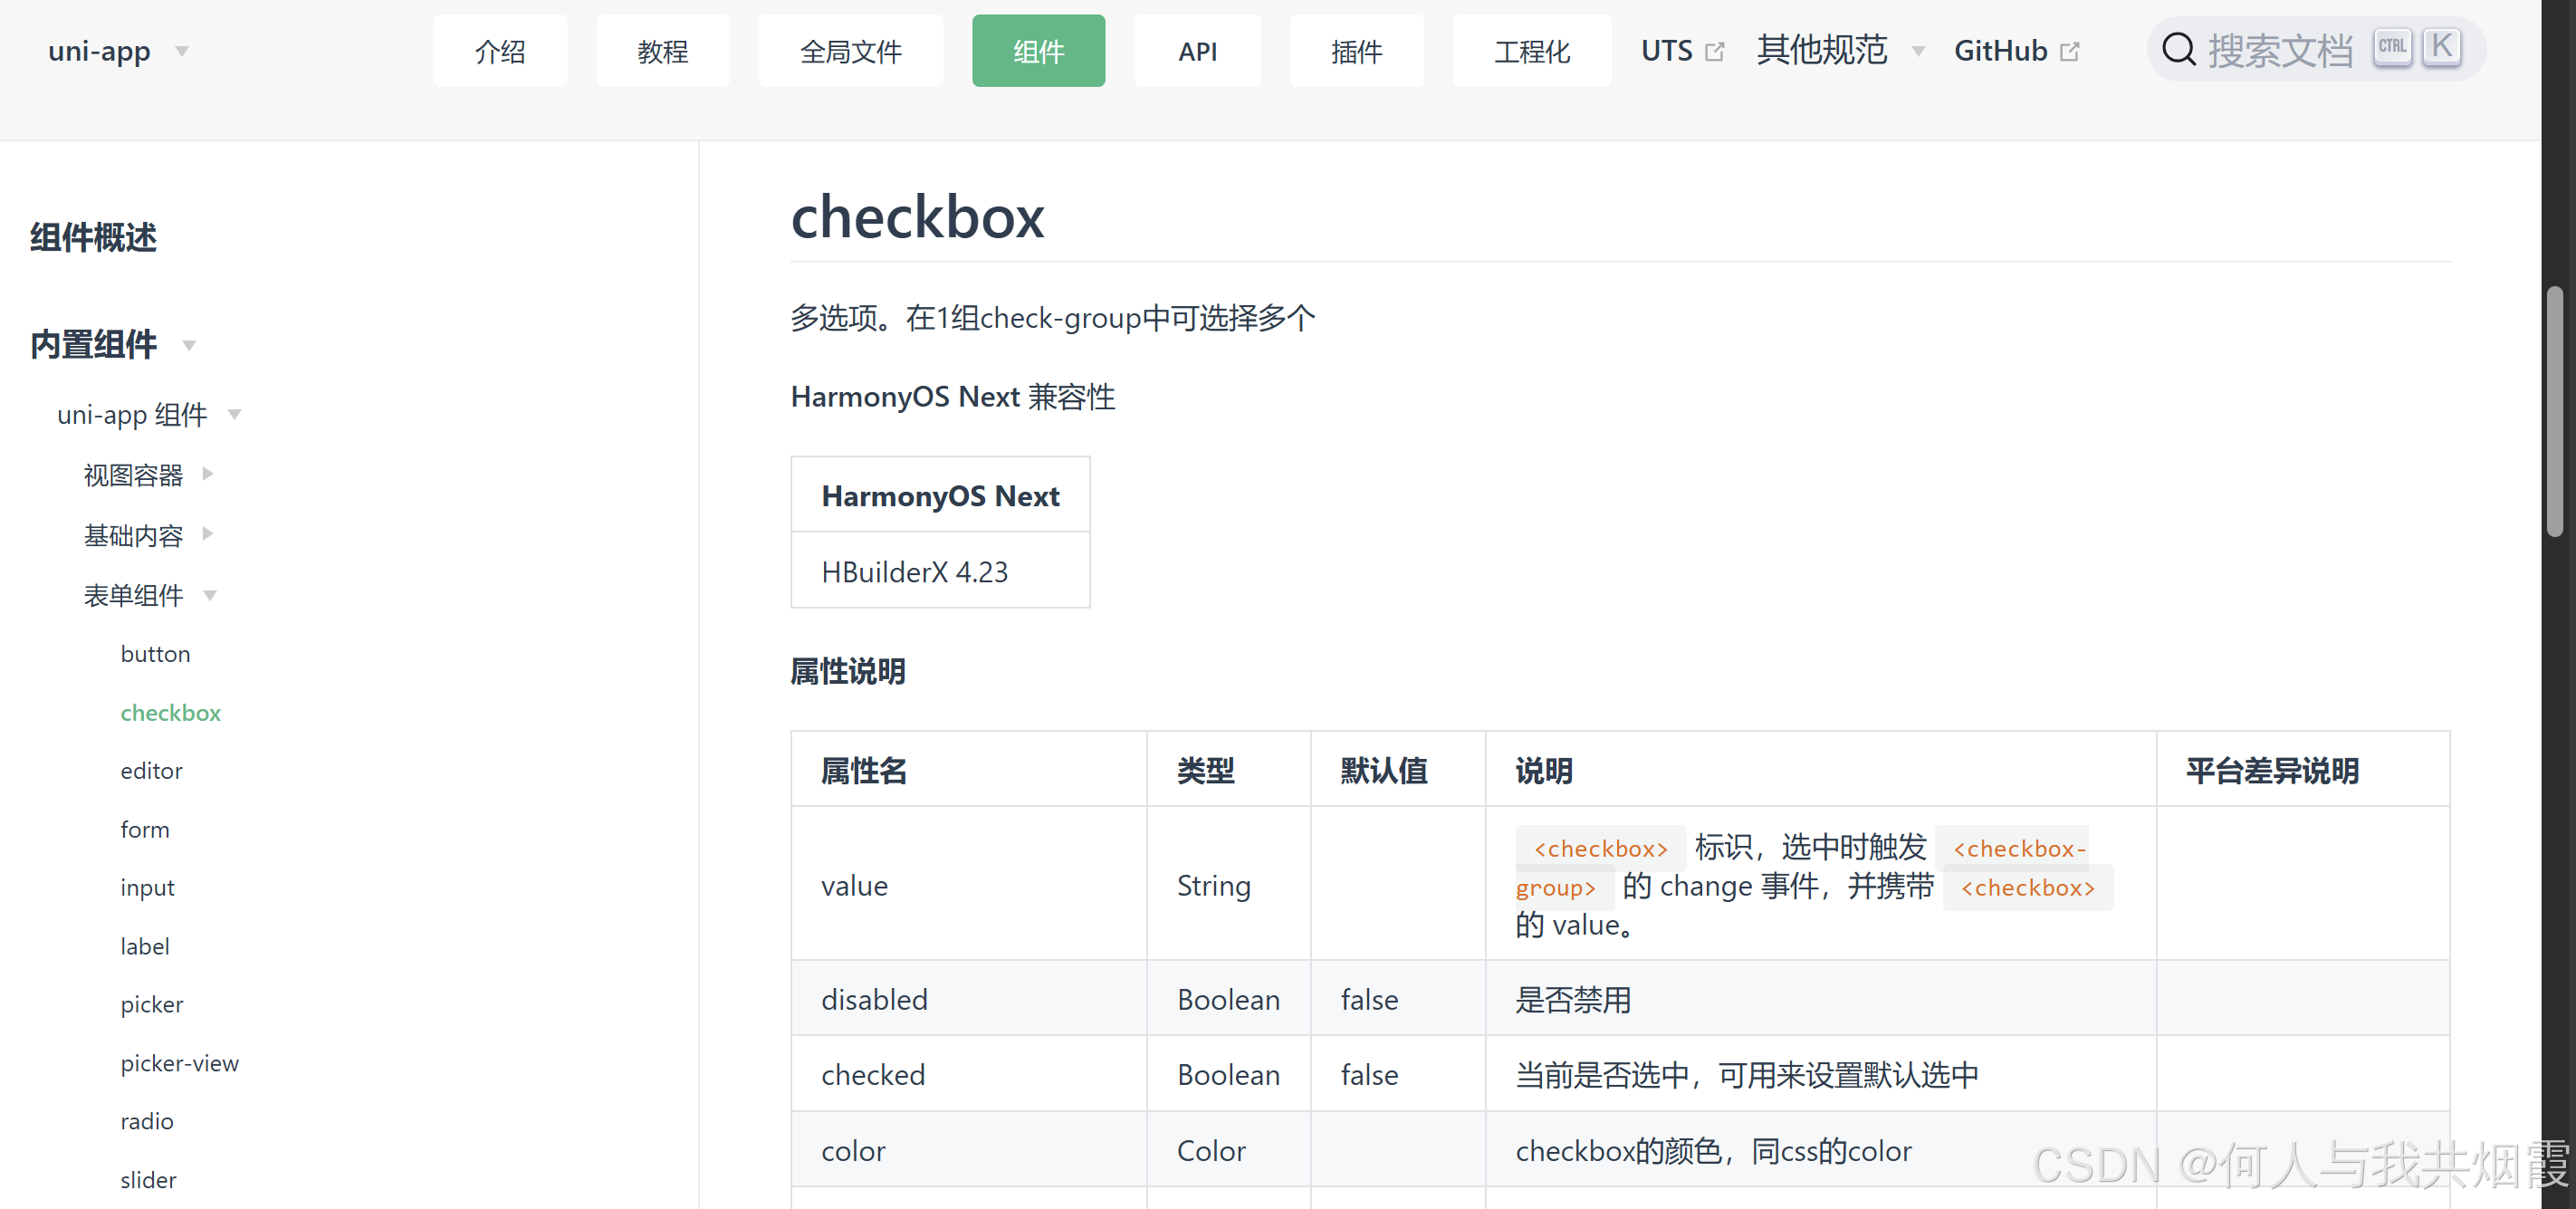The image size is (2576, 1209).
Task: Click the page vertical scrollbar thumb
Action: point(2555,410)
